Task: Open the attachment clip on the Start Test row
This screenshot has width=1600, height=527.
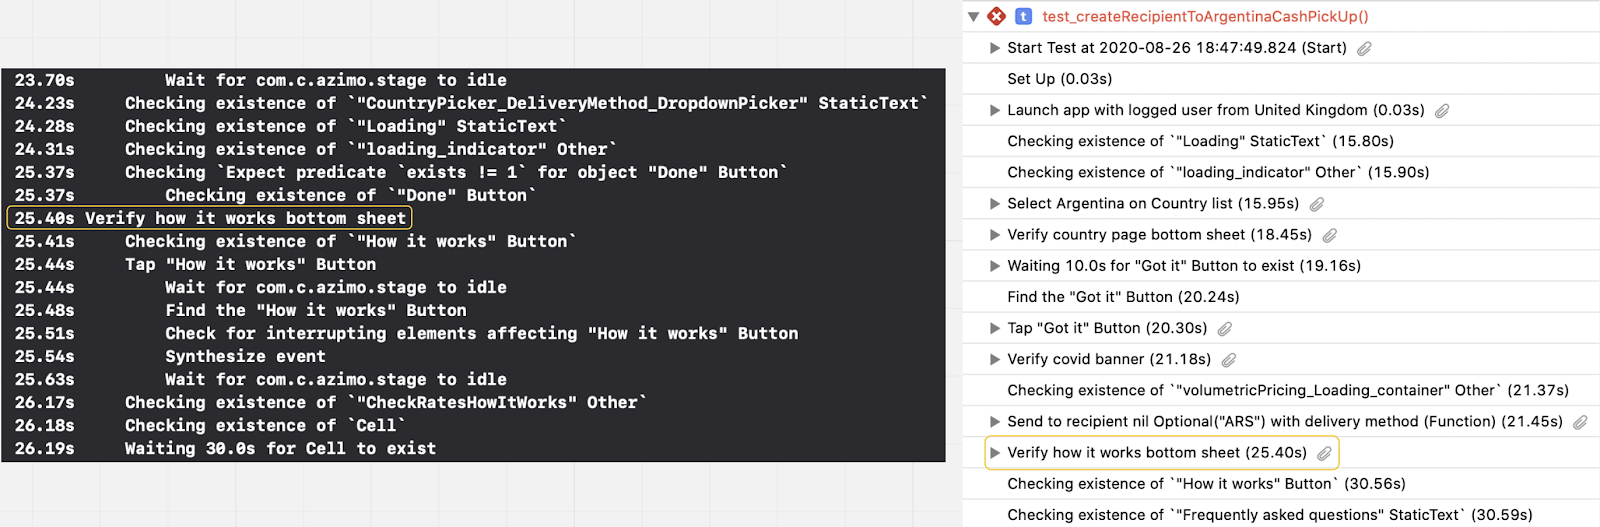Action: coord(1364,48)
